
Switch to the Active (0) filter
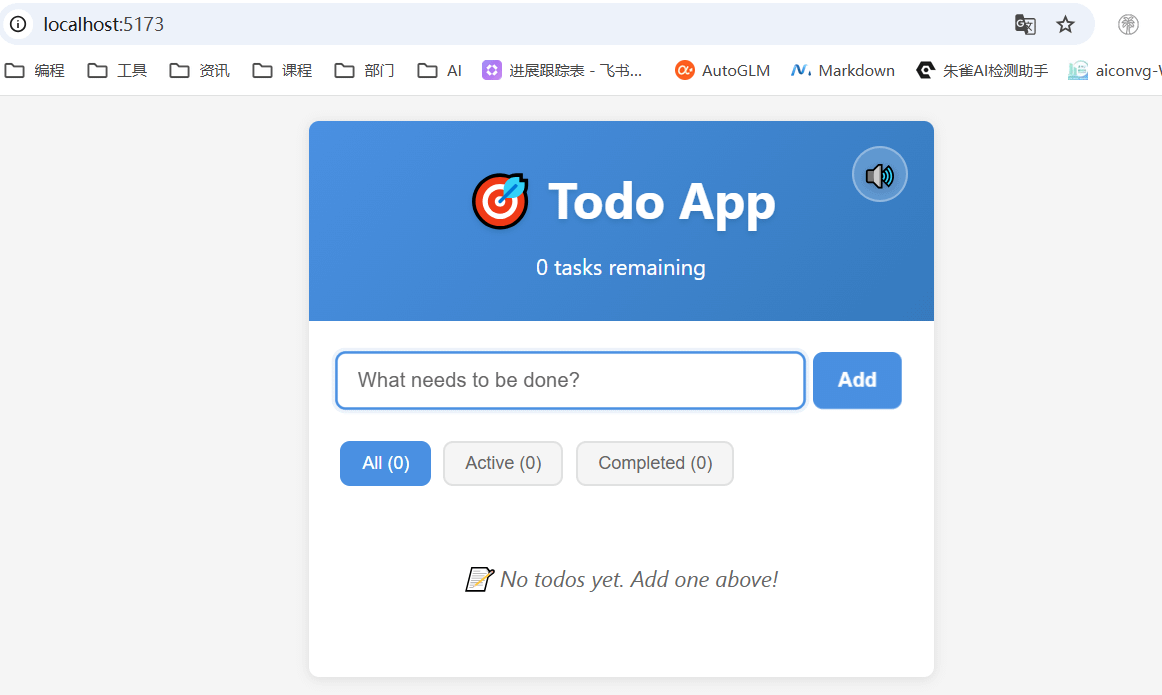point(503,463)
